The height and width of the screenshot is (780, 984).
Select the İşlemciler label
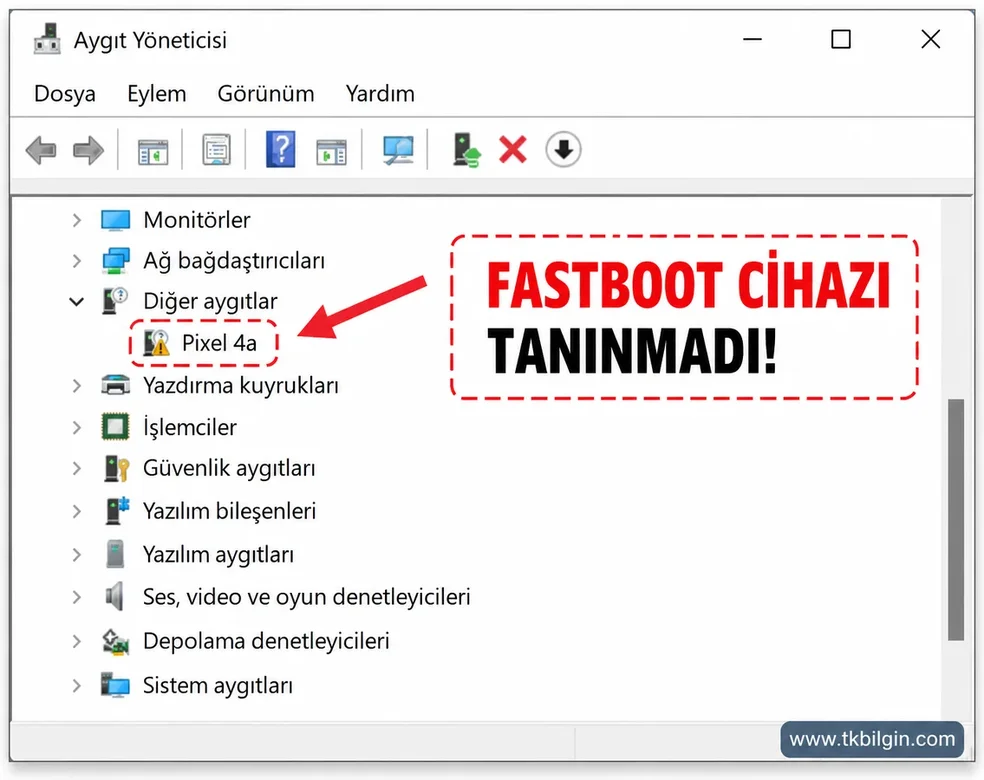(190, 427)
